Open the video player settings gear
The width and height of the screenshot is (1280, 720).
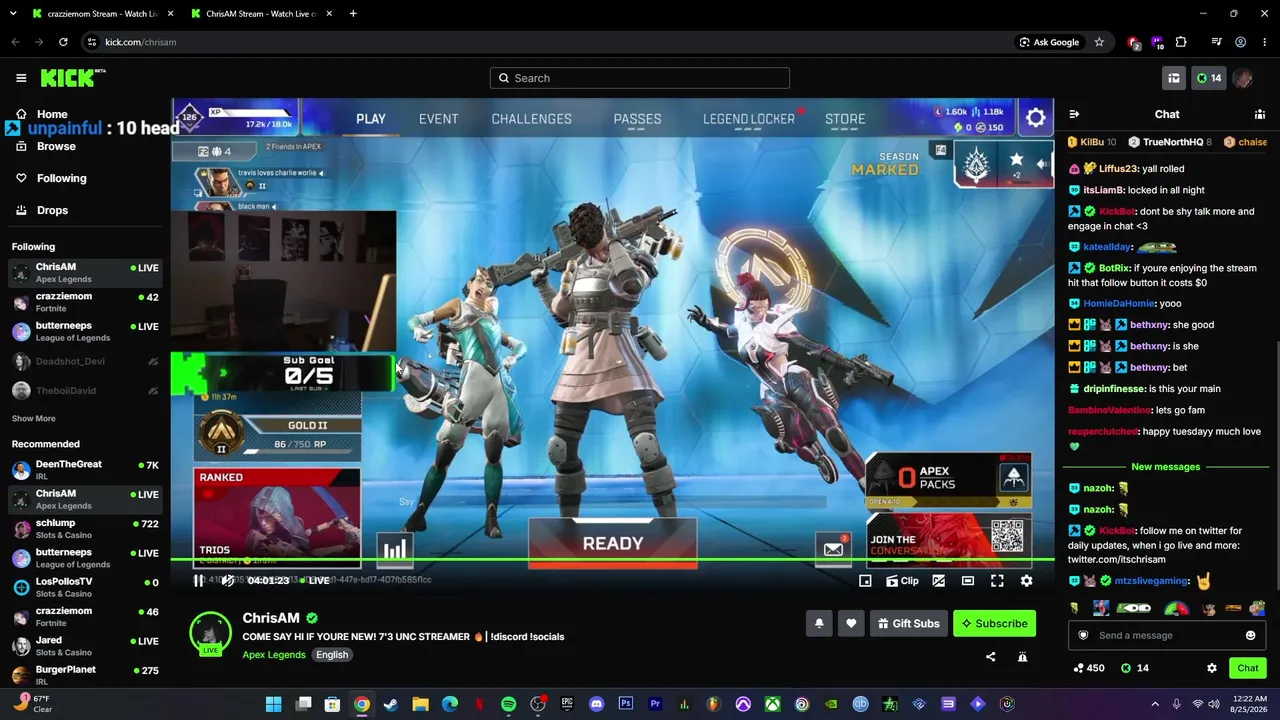click(x=1026, y=580)
